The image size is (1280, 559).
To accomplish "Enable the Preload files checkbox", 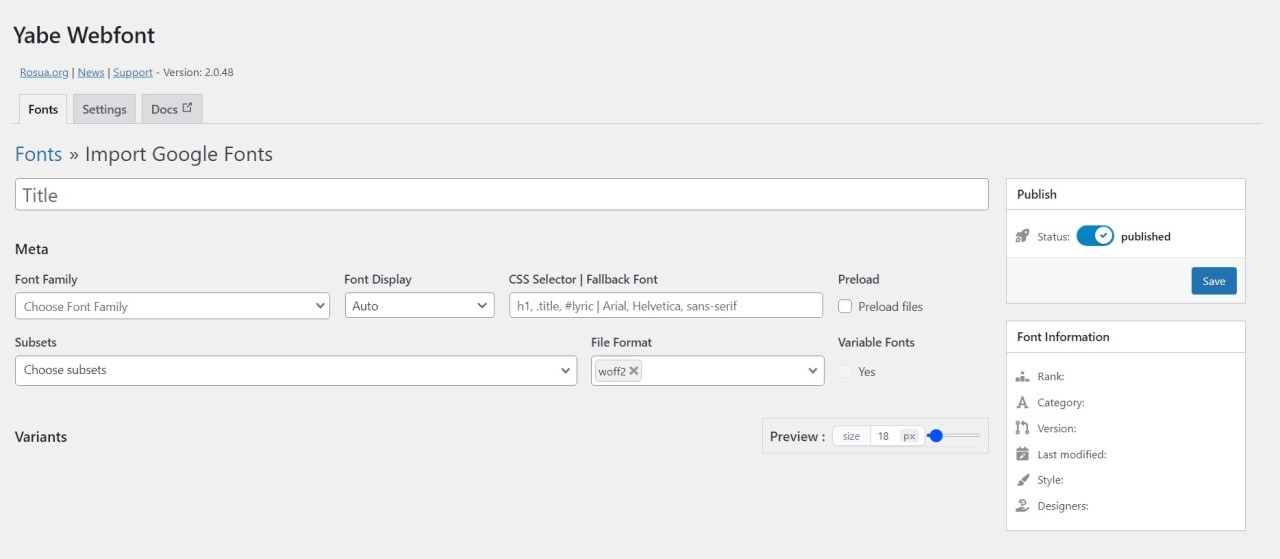I will 845,307.
